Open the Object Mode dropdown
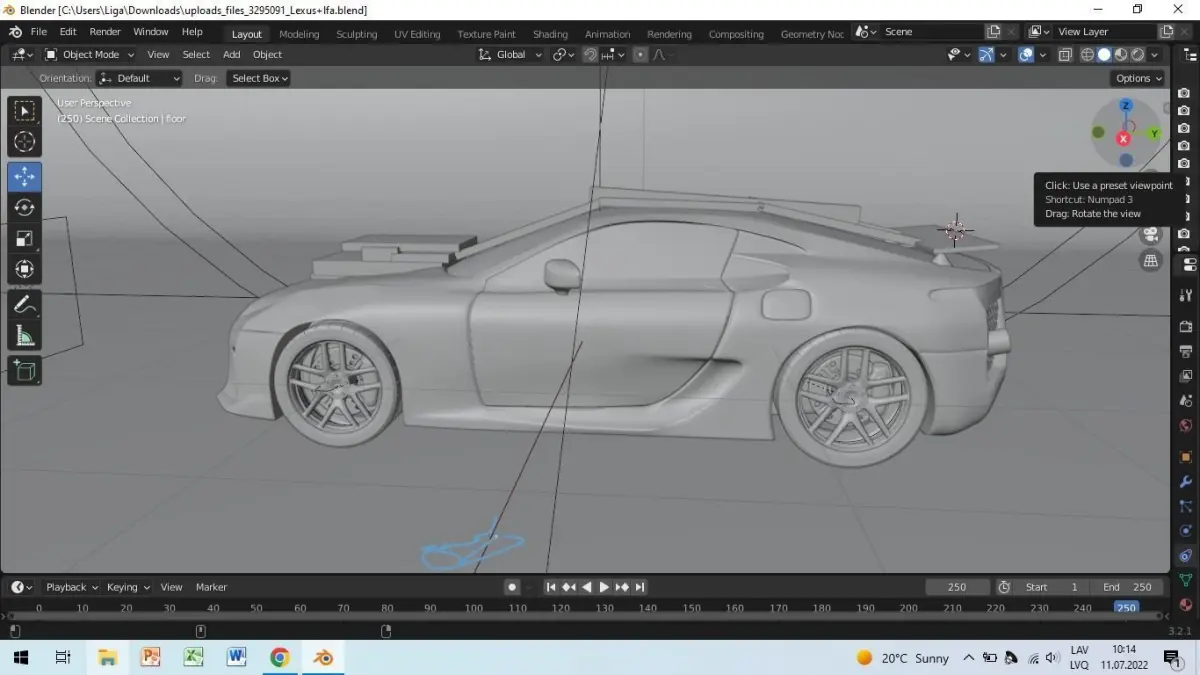The height and width of the screenshot is (675, 1200). (90, 55)
